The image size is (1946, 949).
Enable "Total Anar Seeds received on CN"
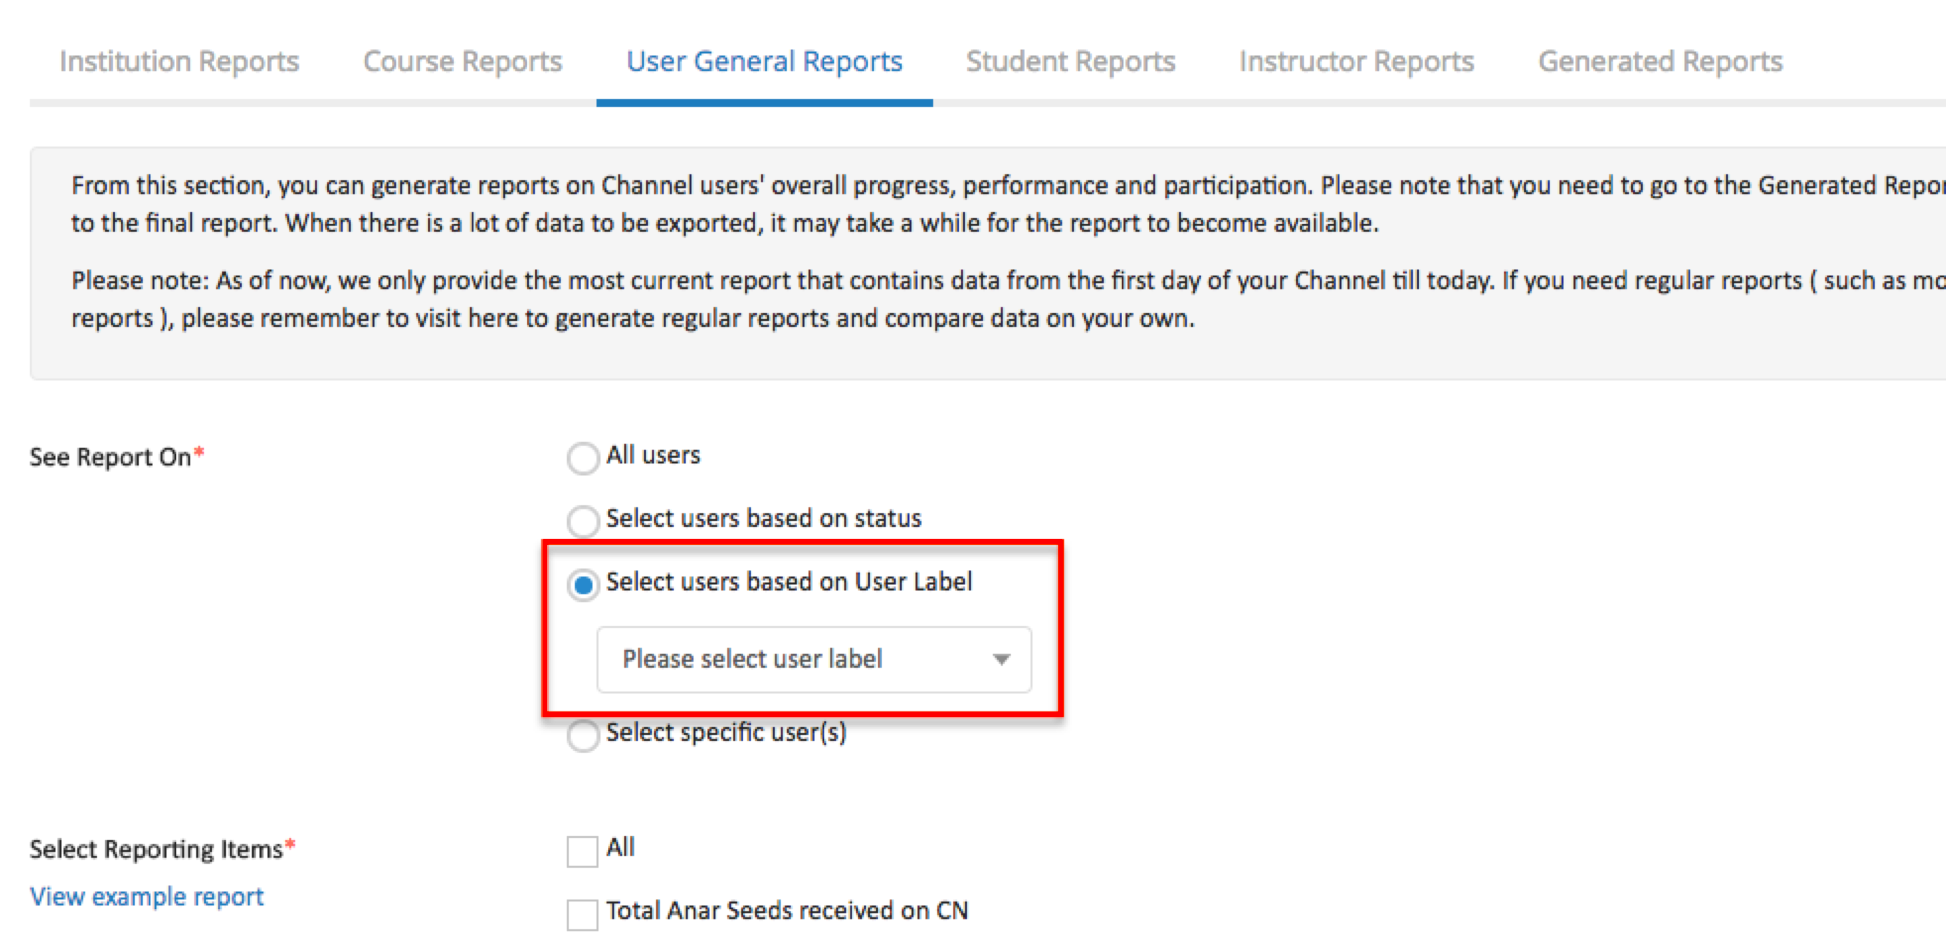[x=581, y=913]
